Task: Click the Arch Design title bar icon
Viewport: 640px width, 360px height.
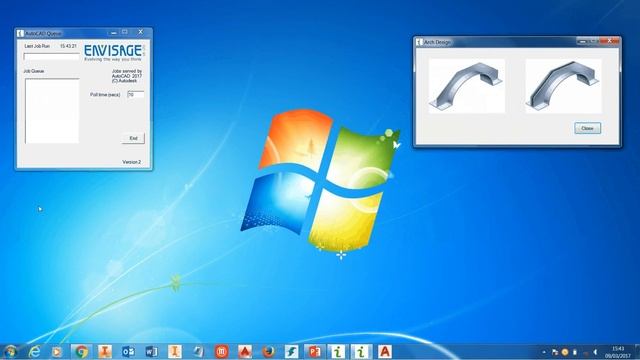Action: point(419,42)
